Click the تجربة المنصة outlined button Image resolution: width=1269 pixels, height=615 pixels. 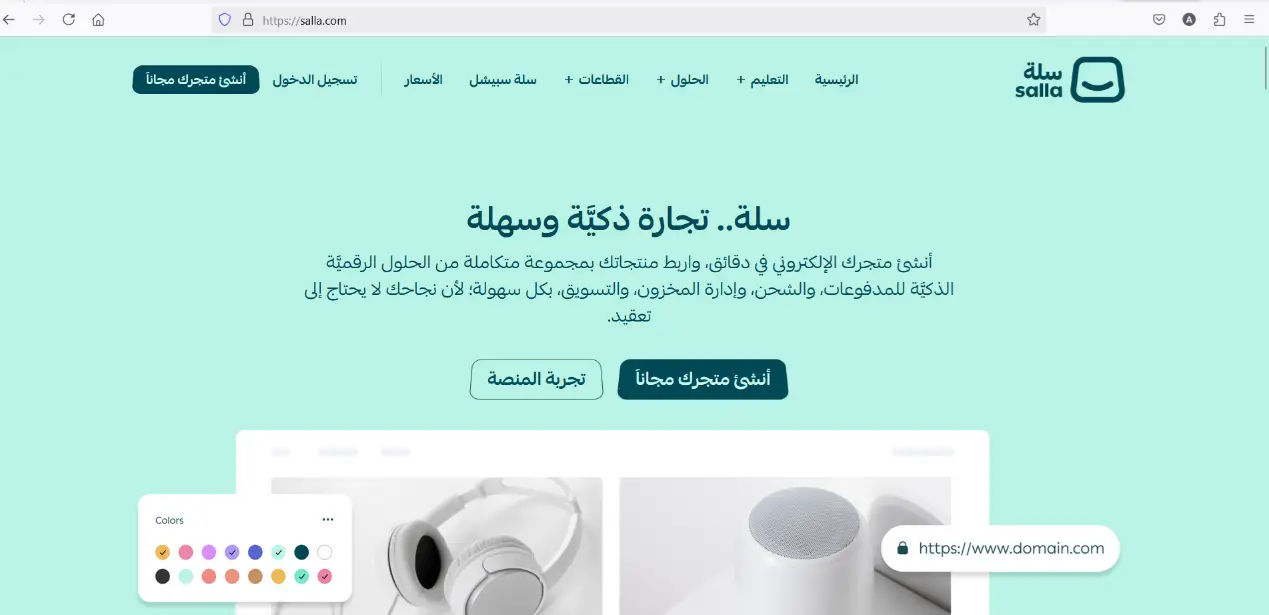tap(536, 379)
